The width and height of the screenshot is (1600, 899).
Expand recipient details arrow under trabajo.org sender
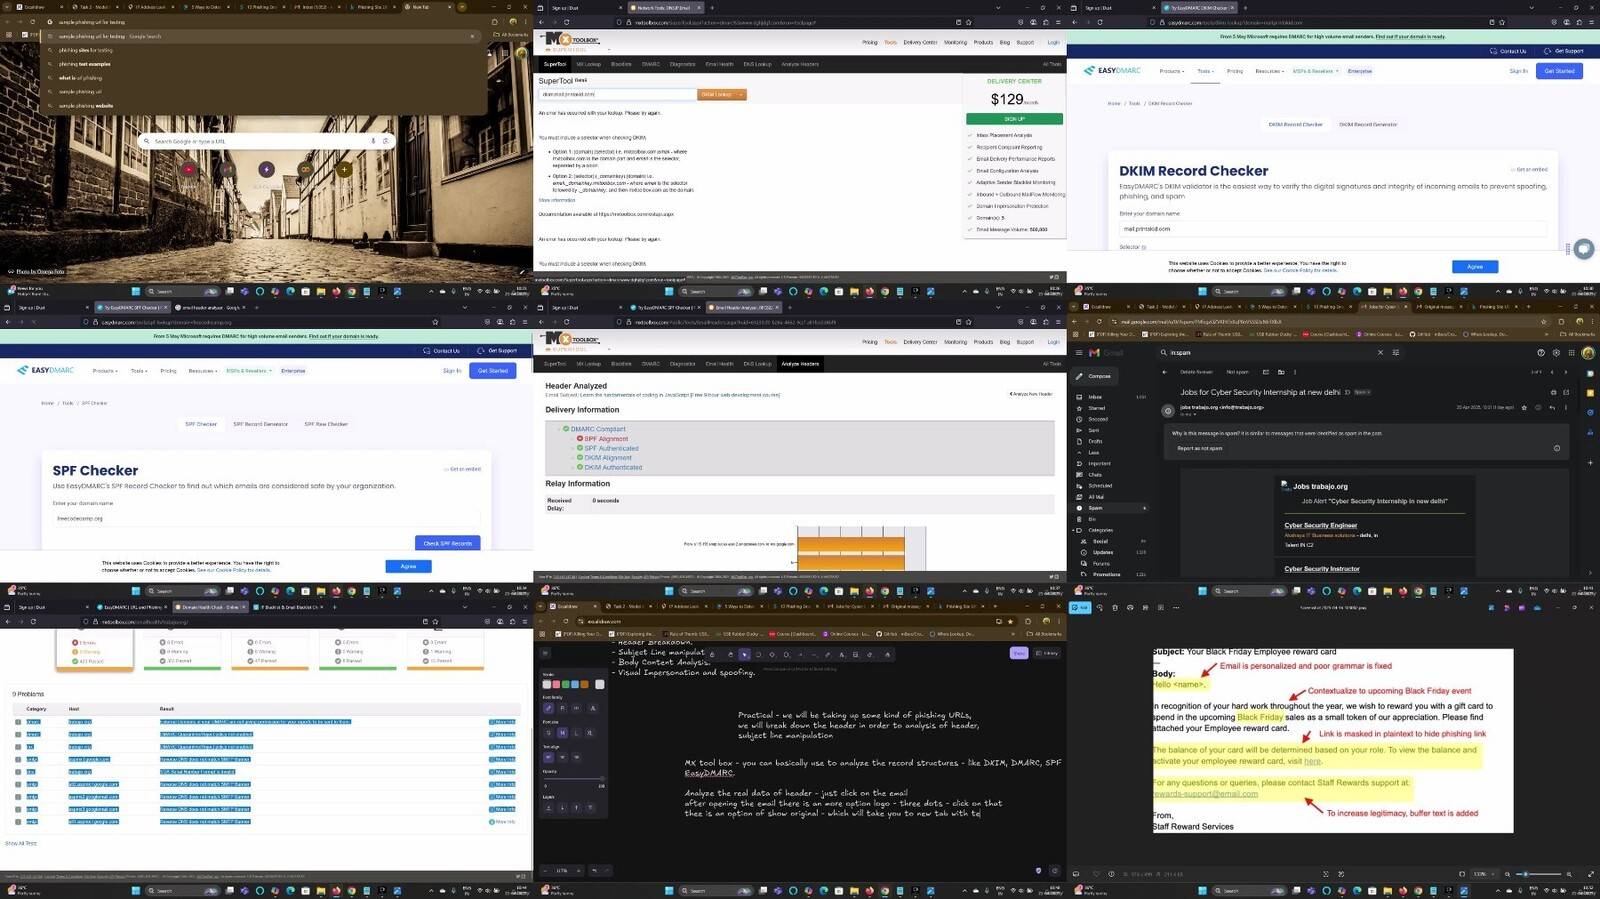(1194, 414)
